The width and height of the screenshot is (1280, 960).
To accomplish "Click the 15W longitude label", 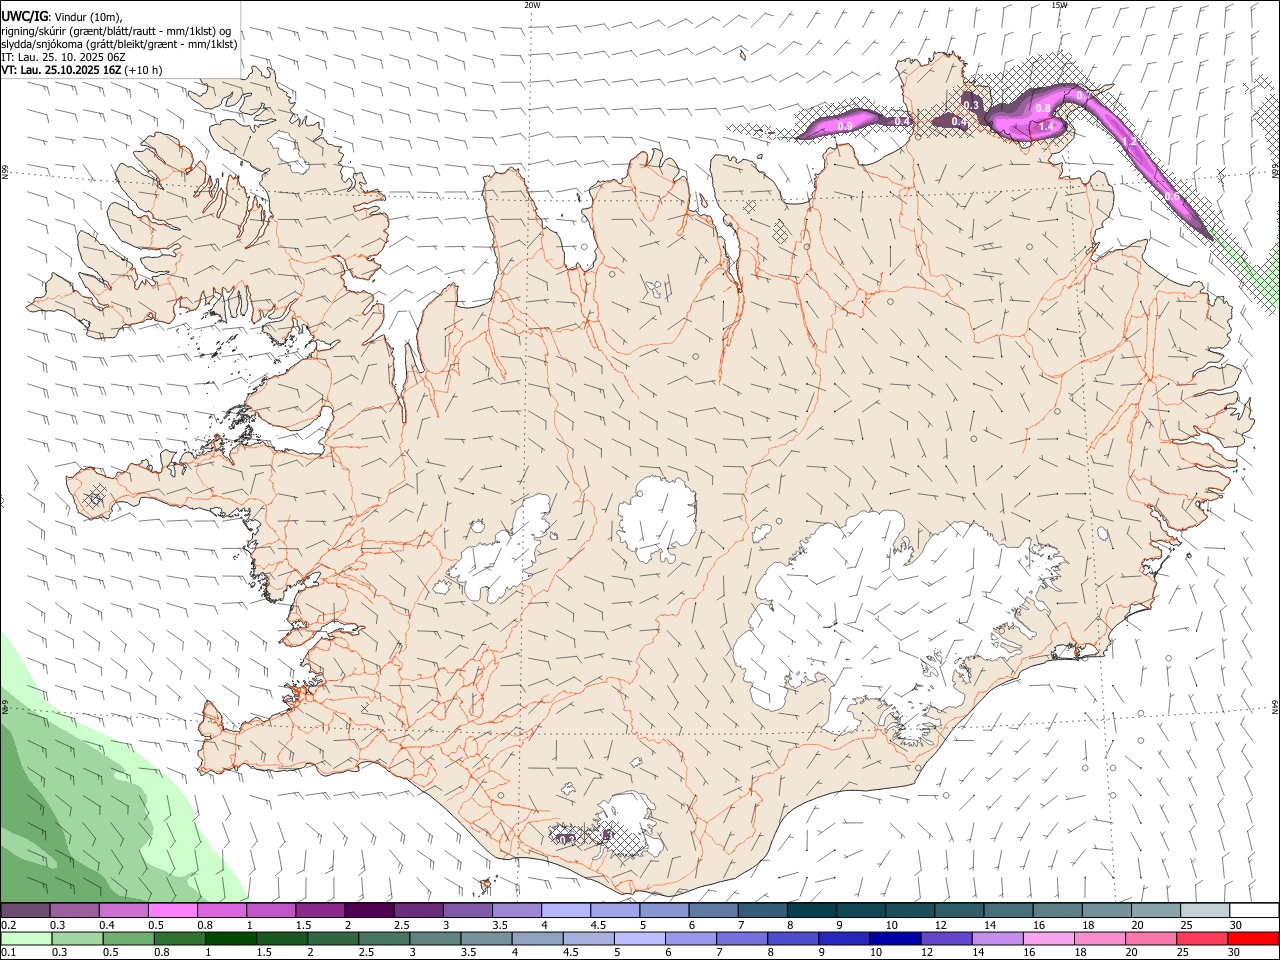I will click(x=1059, y=5).
